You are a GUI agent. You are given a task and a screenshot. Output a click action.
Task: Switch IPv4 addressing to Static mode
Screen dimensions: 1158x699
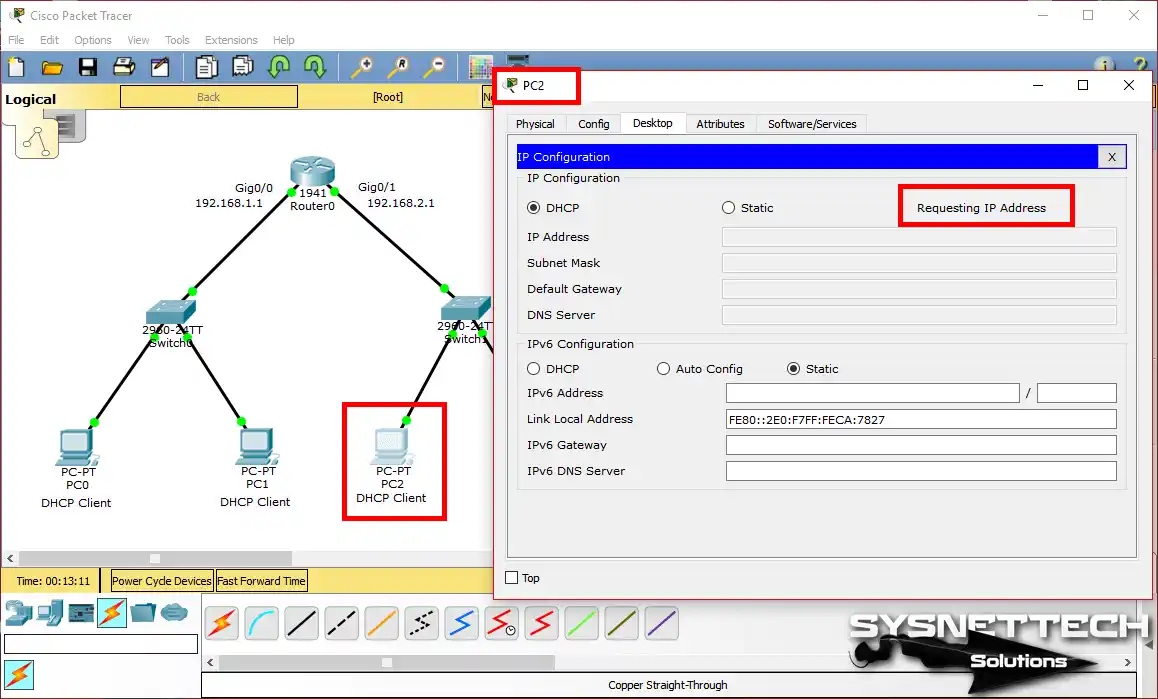click(729, 207)
